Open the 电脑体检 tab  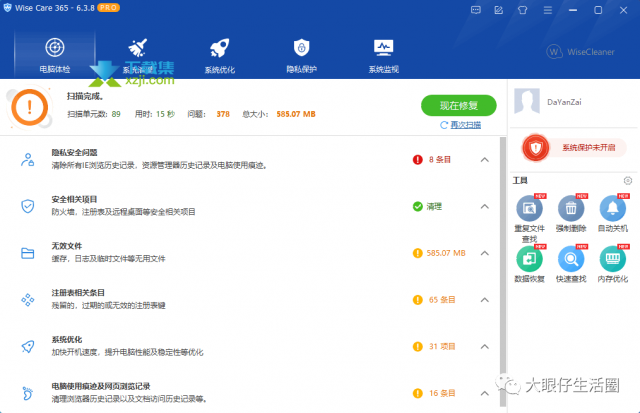(x=55, y=55)
